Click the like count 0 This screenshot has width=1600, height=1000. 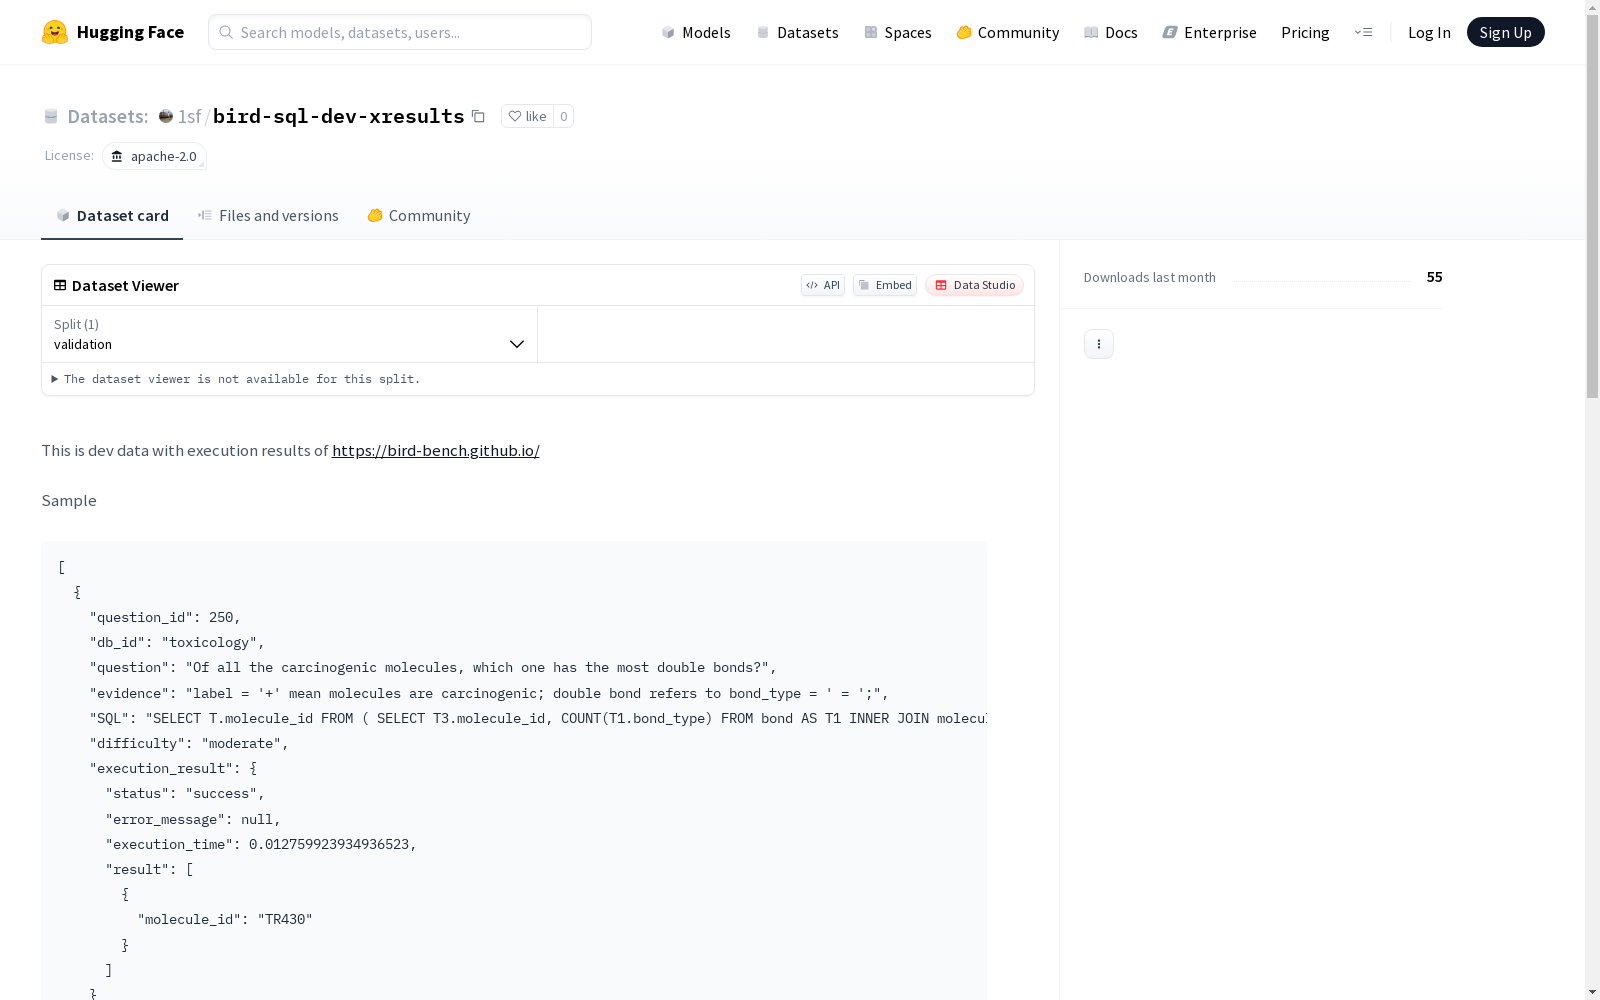(x=564, y=116)
